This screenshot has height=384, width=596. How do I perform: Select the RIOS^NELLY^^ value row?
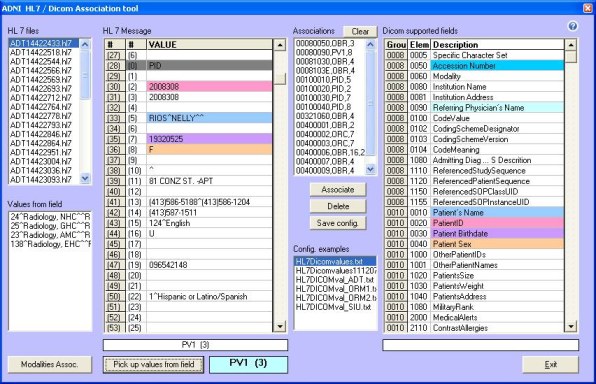point(189,118)
